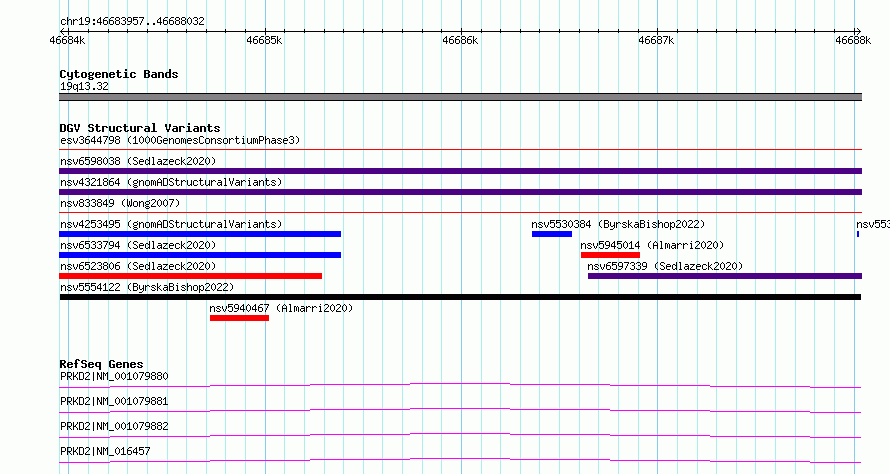Click the Cytogenetic Bands track title
This screenshot has height=474, width=890.
pos(119,74)
